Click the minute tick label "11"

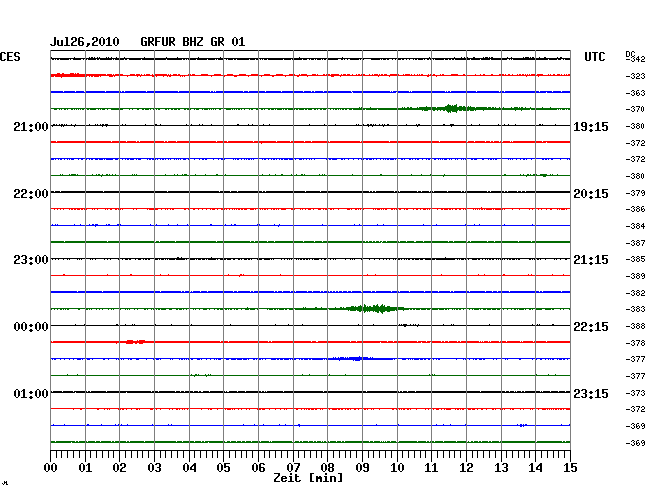(x=431, y=467)
